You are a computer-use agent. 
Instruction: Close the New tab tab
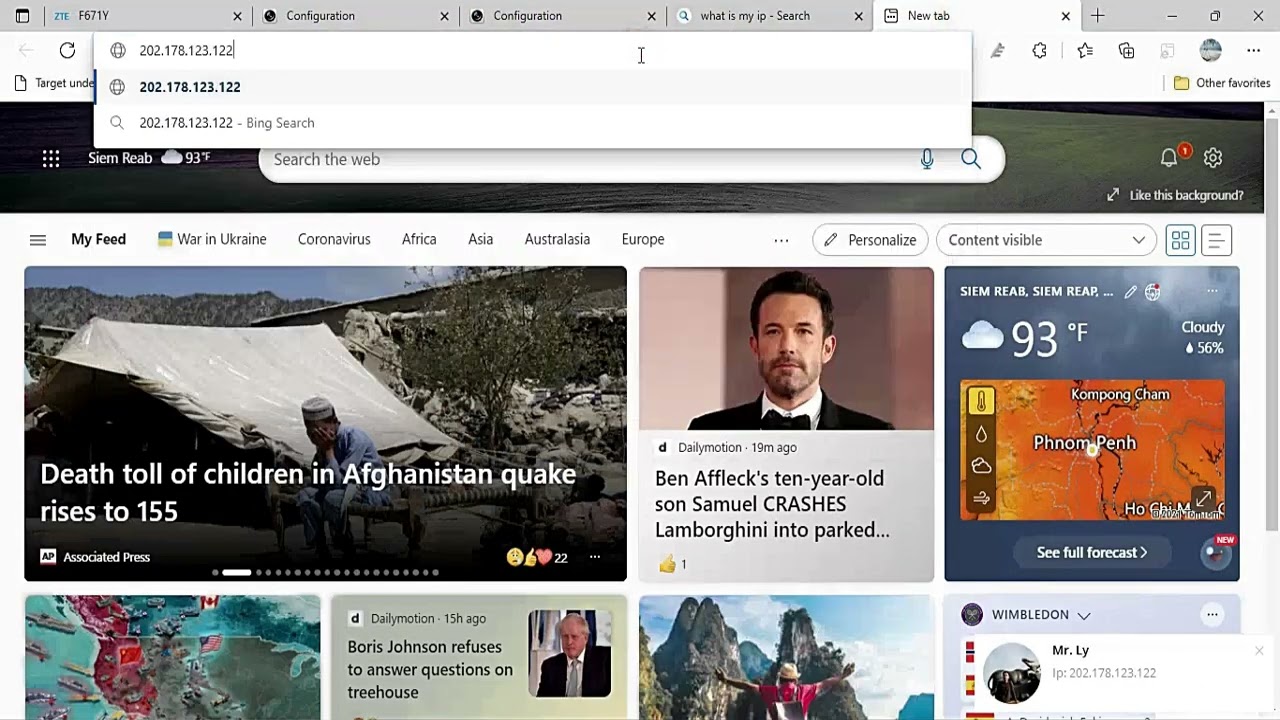click(x=1066, y=16)
